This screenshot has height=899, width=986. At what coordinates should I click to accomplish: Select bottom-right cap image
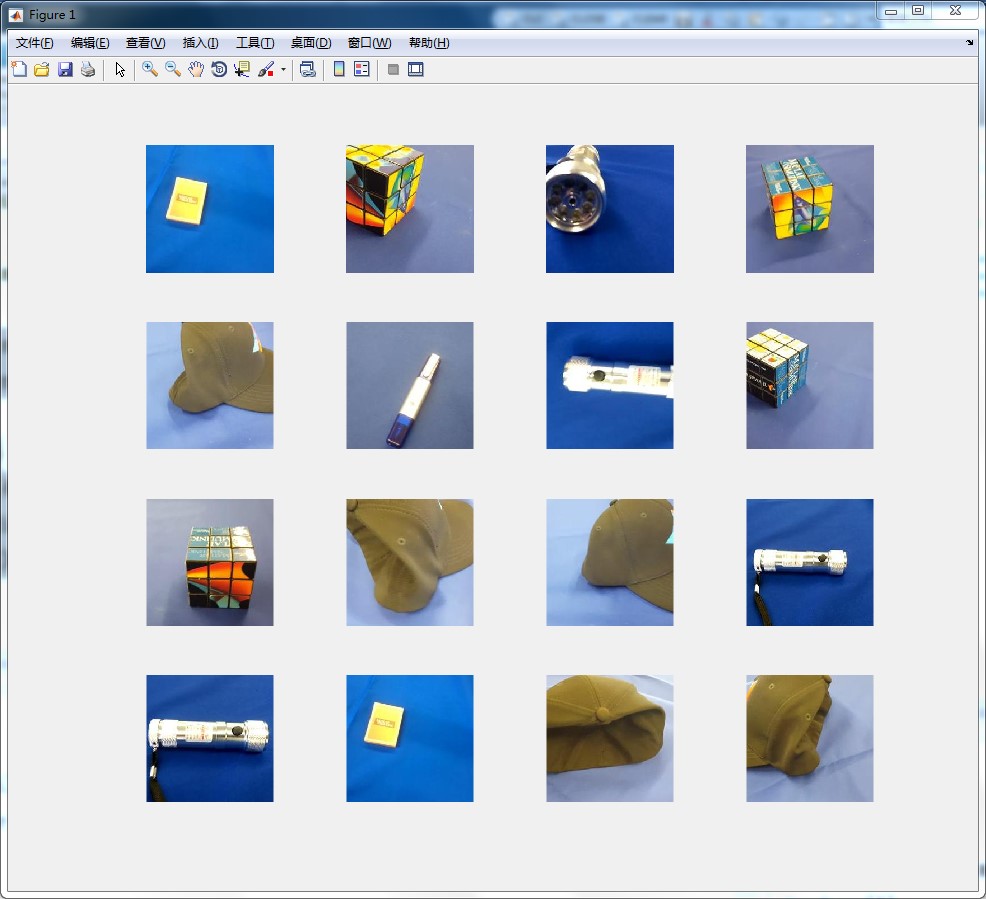(810, 738)
